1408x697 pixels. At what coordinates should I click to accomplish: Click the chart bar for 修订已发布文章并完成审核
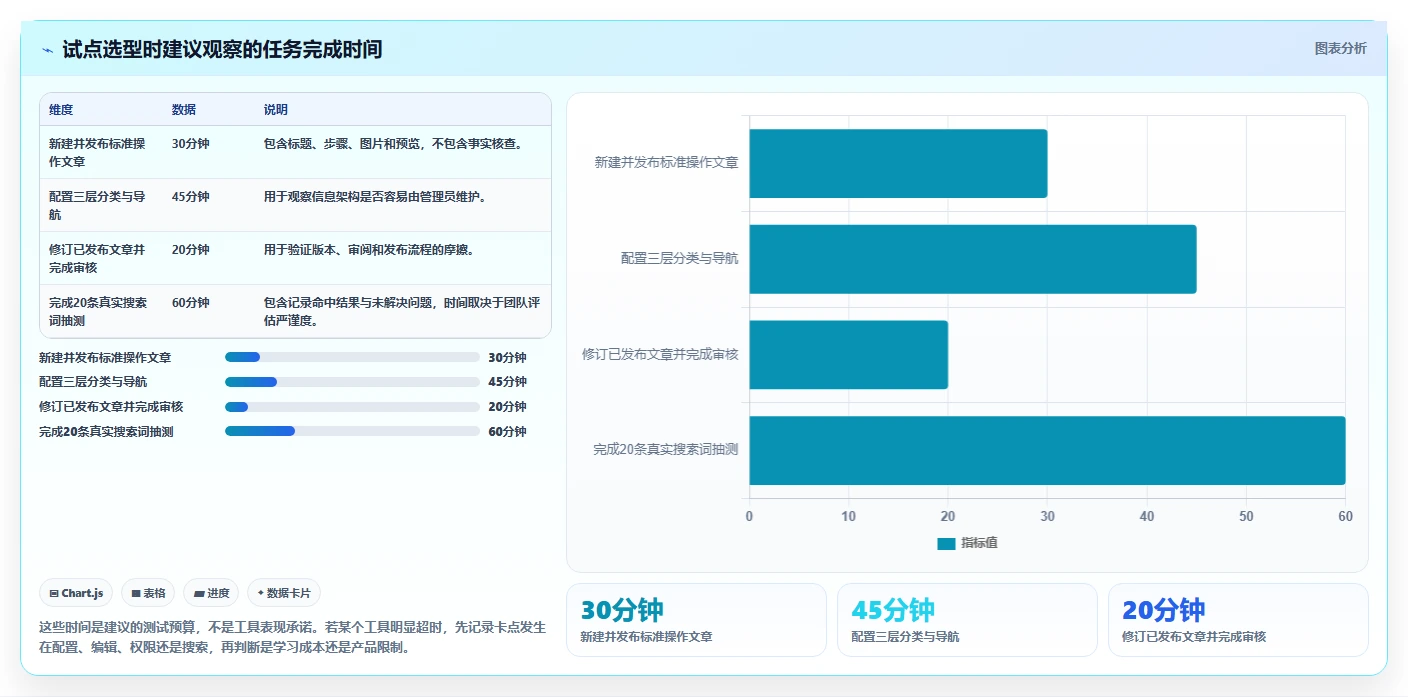pos(849,355)
